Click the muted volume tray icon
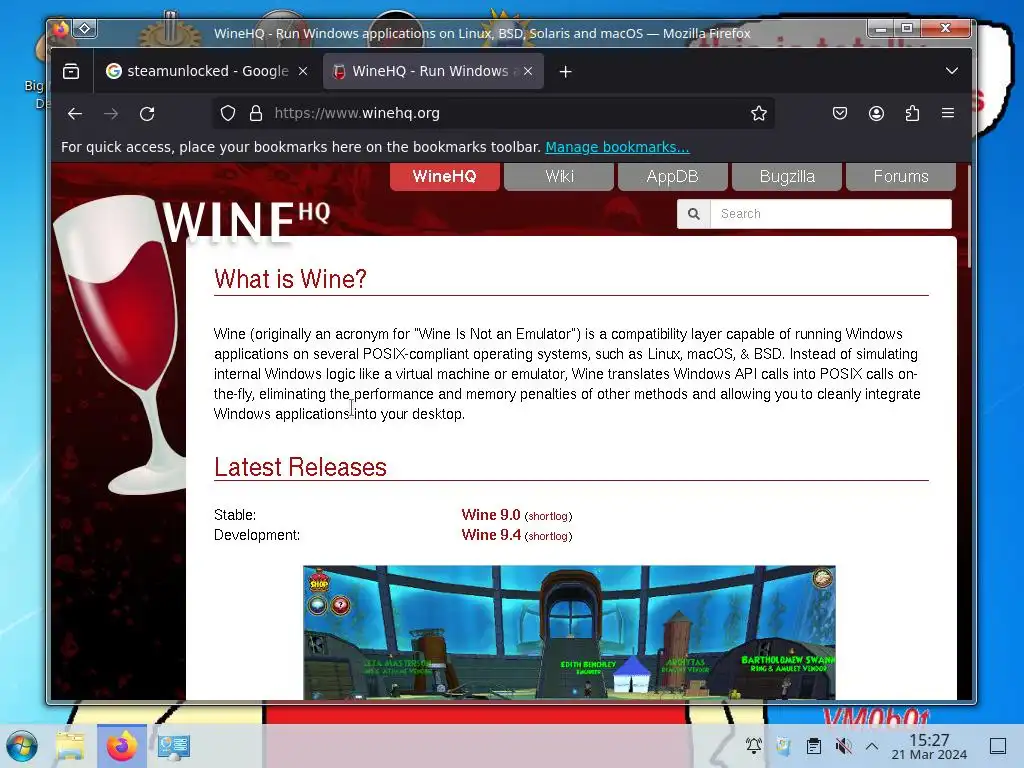The height and width of the screenshot is (768, 1024). (843, 746)
